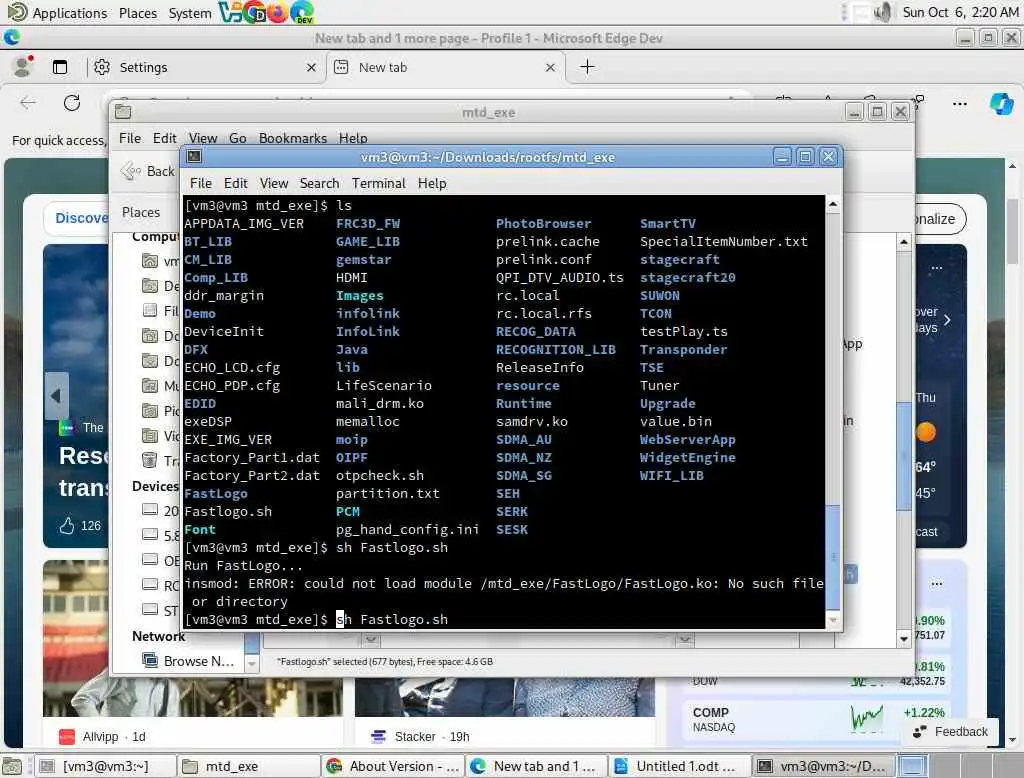1024x778 pixels.
Task: Click file manager scrollbar down arrow
Action: [x=904, y=639]
